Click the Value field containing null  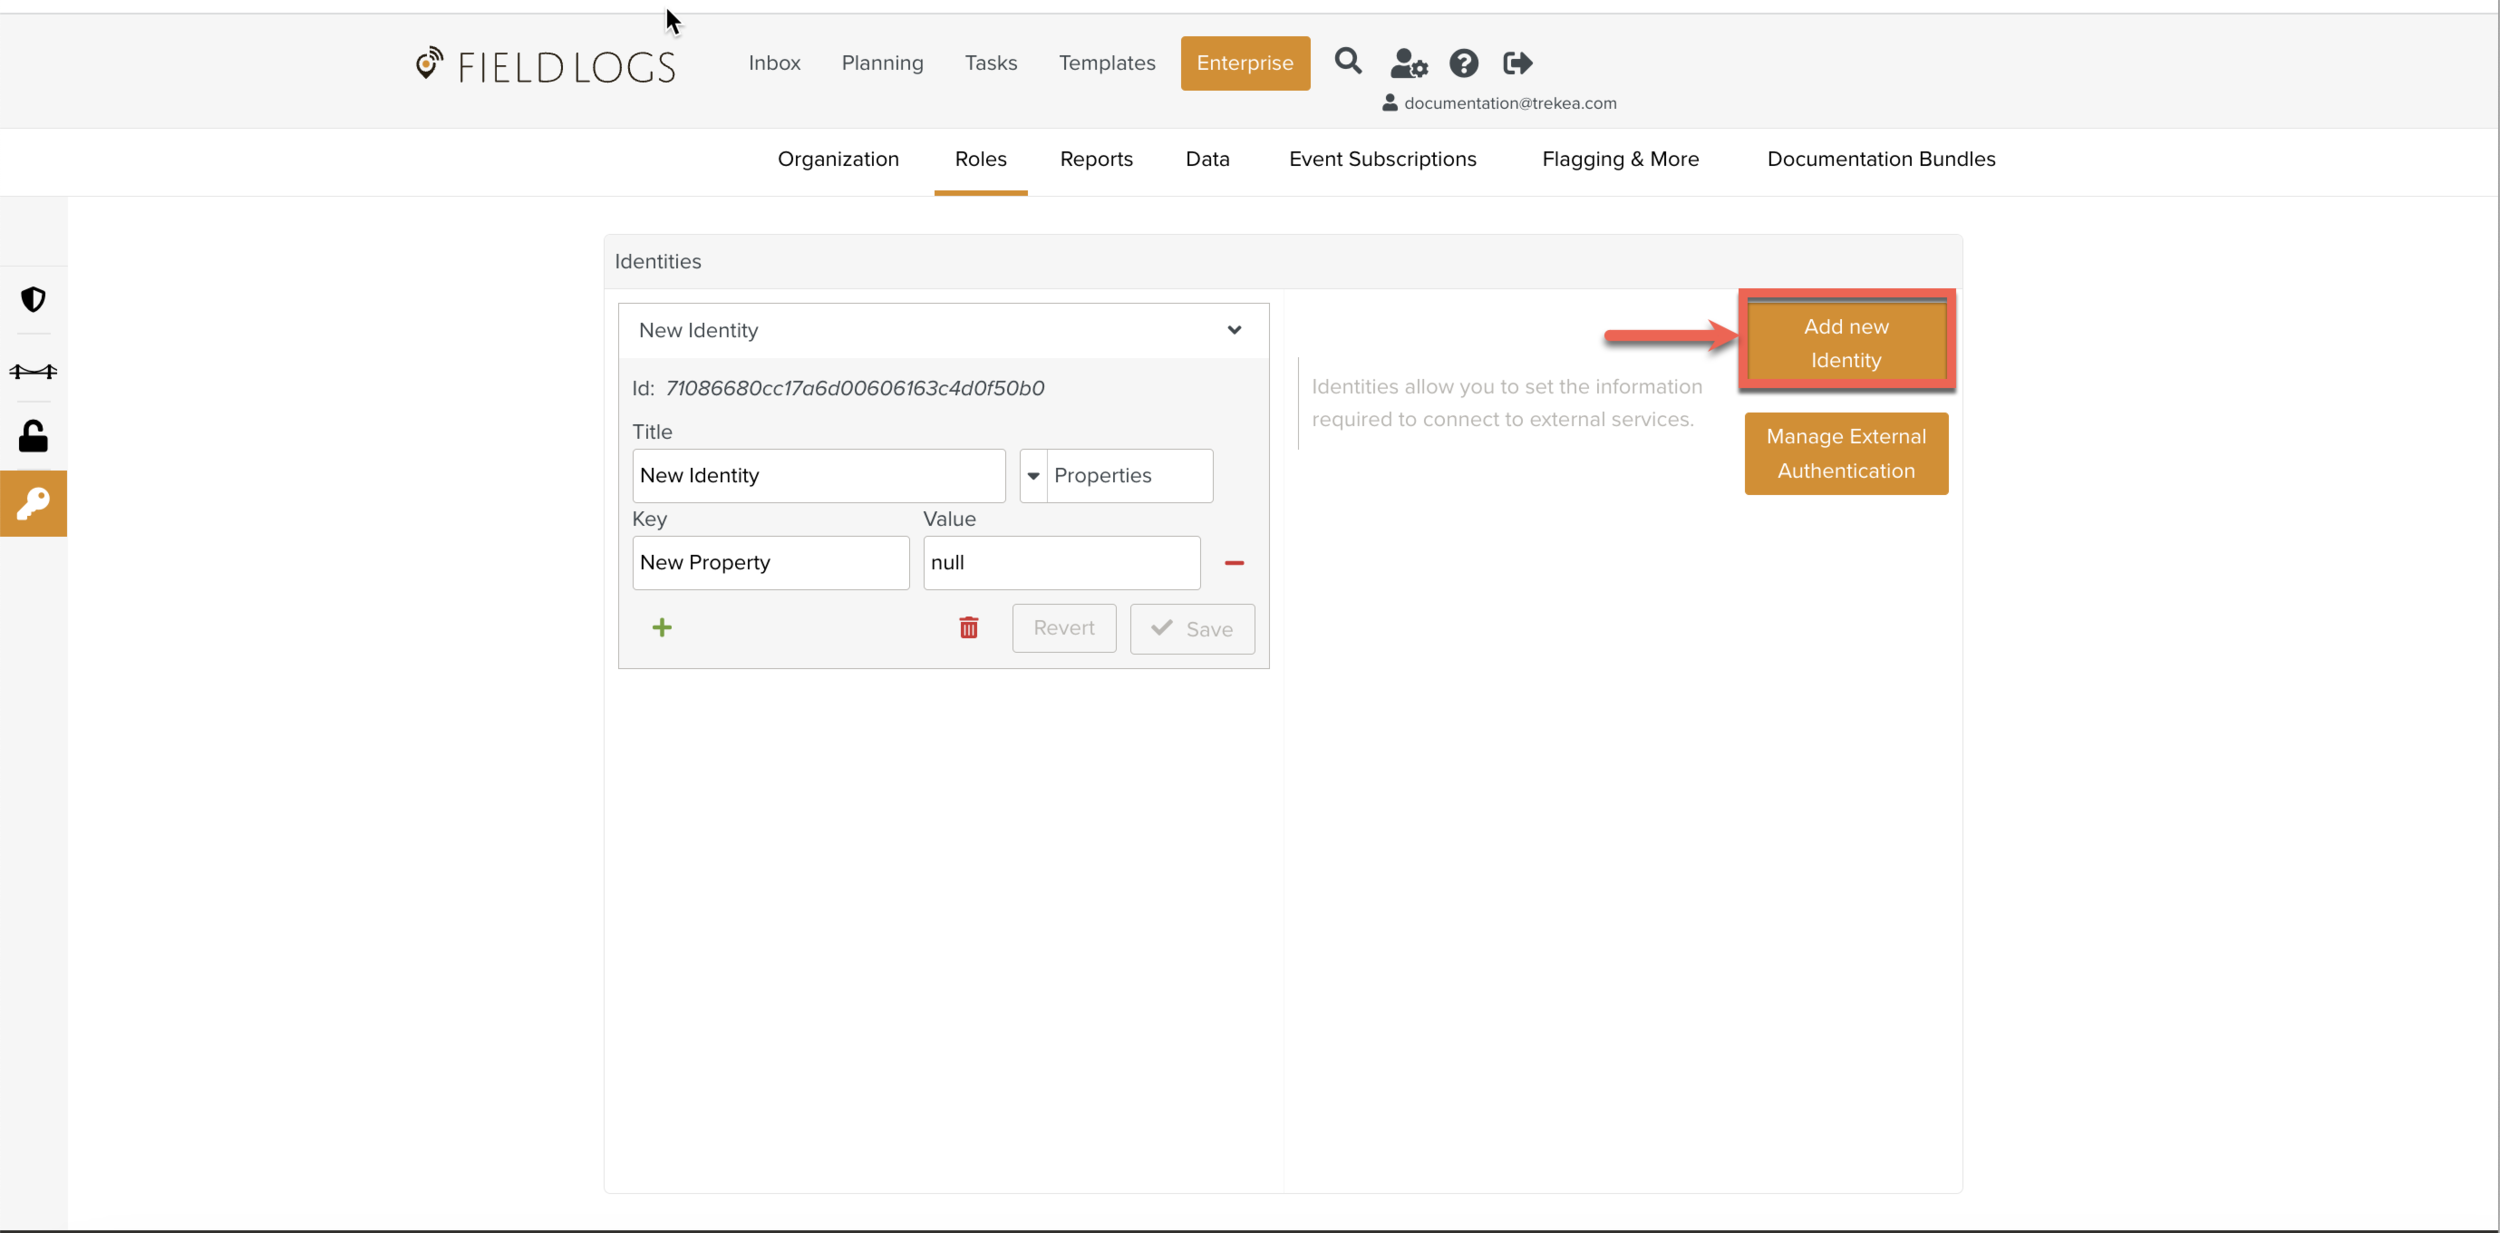click(1060, 563)
